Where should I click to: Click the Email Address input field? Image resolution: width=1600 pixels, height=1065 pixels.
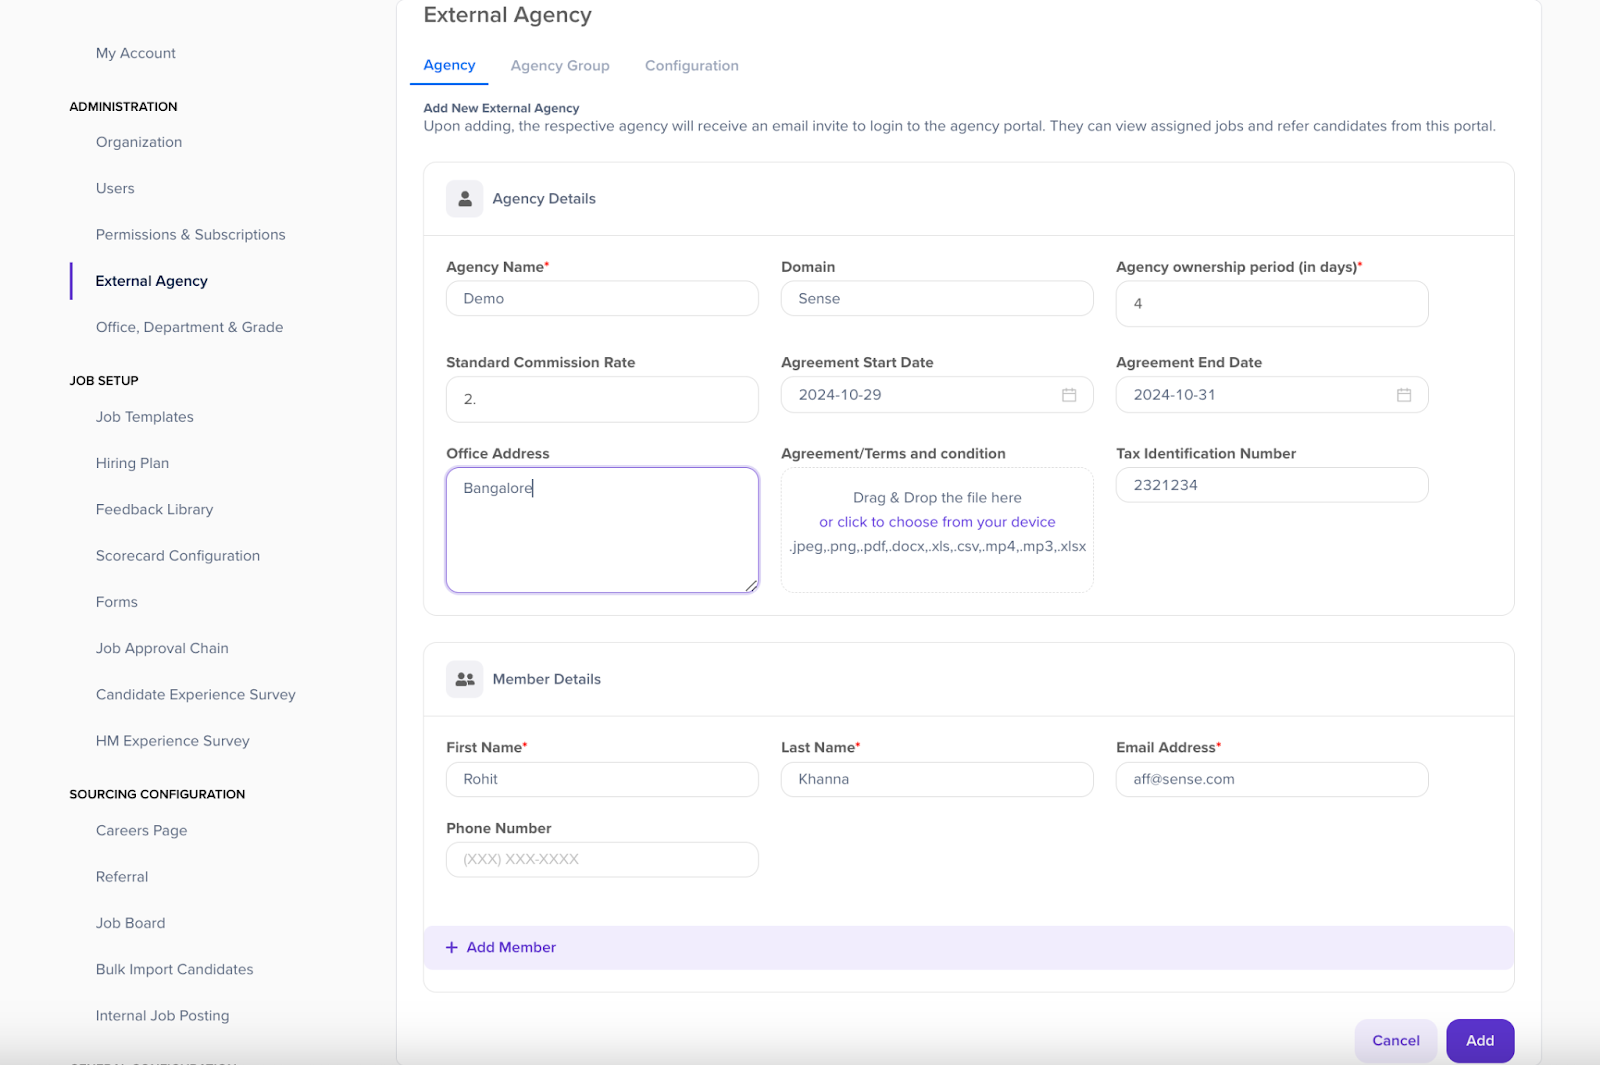point(1271,780)
